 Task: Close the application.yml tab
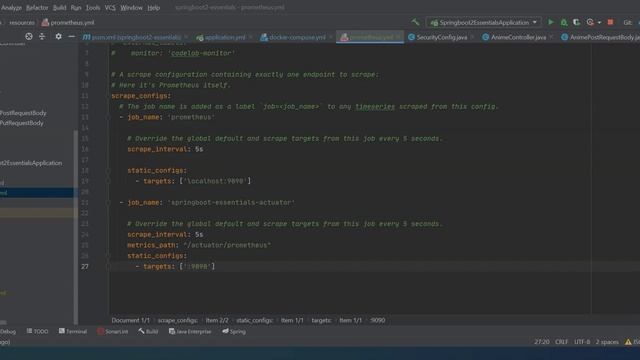pos(250,37)
